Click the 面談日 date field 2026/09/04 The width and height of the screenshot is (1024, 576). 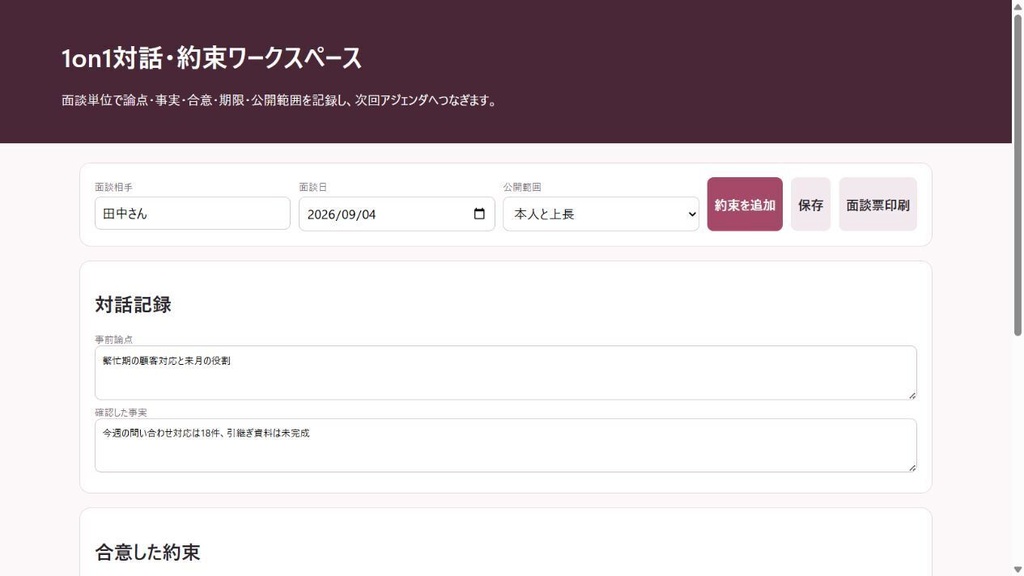pos(397,214)
